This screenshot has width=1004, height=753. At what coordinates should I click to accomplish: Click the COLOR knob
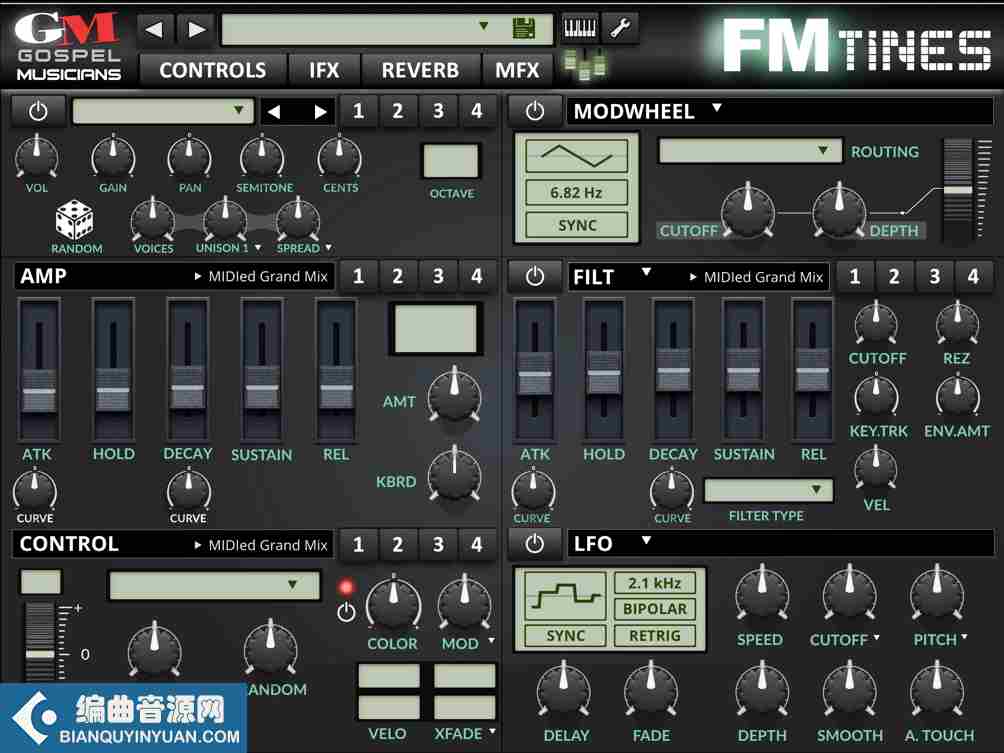(393, 603)
